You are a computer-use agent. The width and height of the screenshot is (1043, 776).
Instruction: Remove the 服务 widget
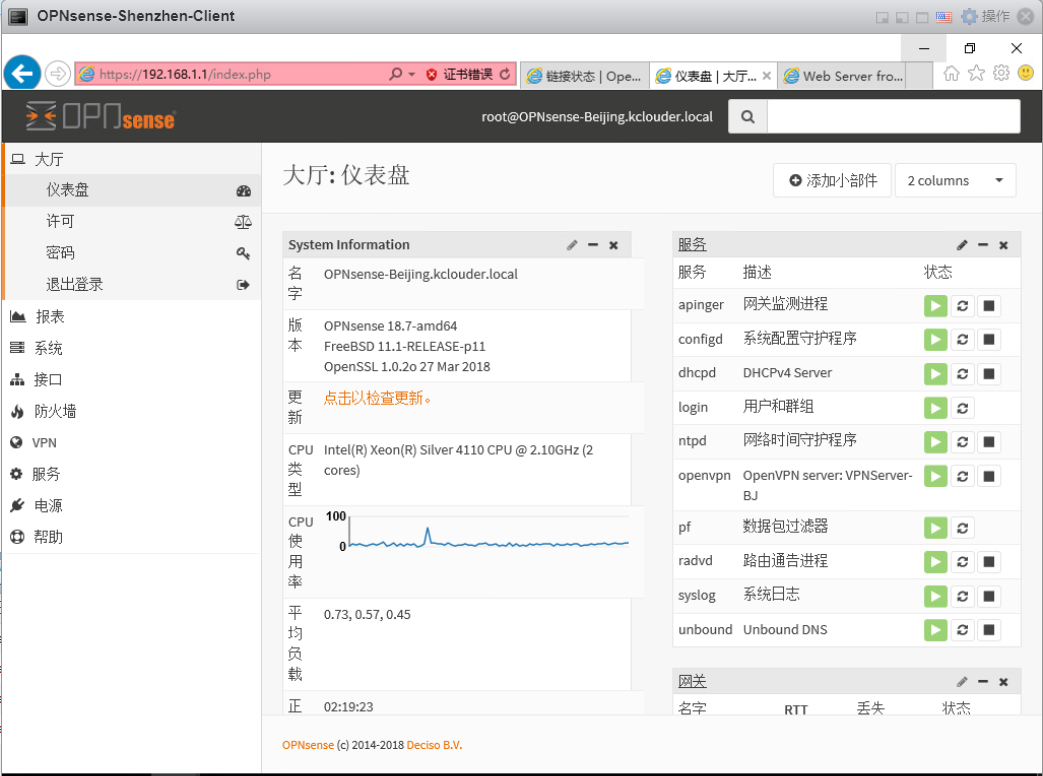coord(1003,245)
